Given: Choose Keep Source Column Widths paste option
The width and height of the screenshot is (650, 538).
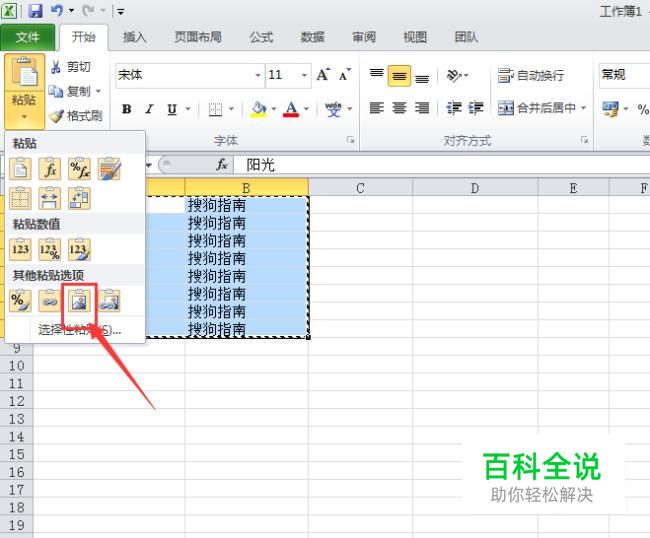Looking at the screenshot, I should pyautogui.click(x=50, y=199).
